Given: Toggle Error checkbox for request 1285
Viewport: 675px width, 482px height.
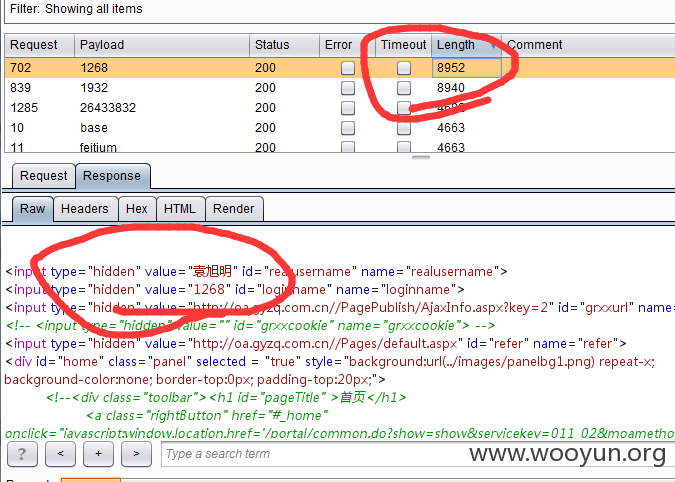Looking at the screenshot, I should click(x=348, y=108).
